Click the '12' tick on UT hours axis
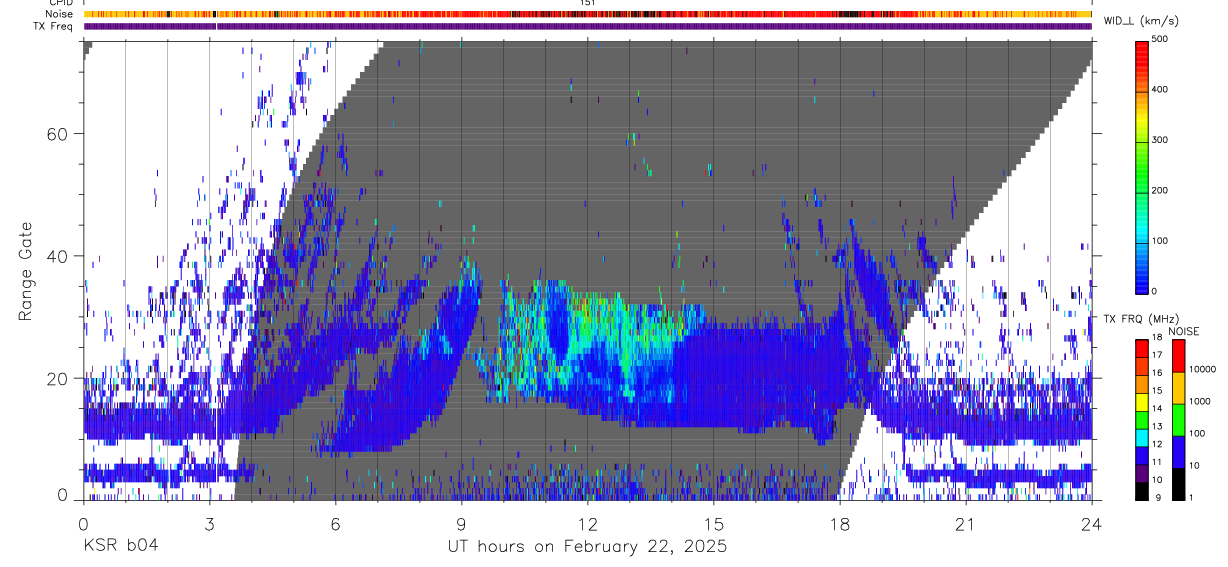This screenshot has height=567, width=1228. (588, 523)
